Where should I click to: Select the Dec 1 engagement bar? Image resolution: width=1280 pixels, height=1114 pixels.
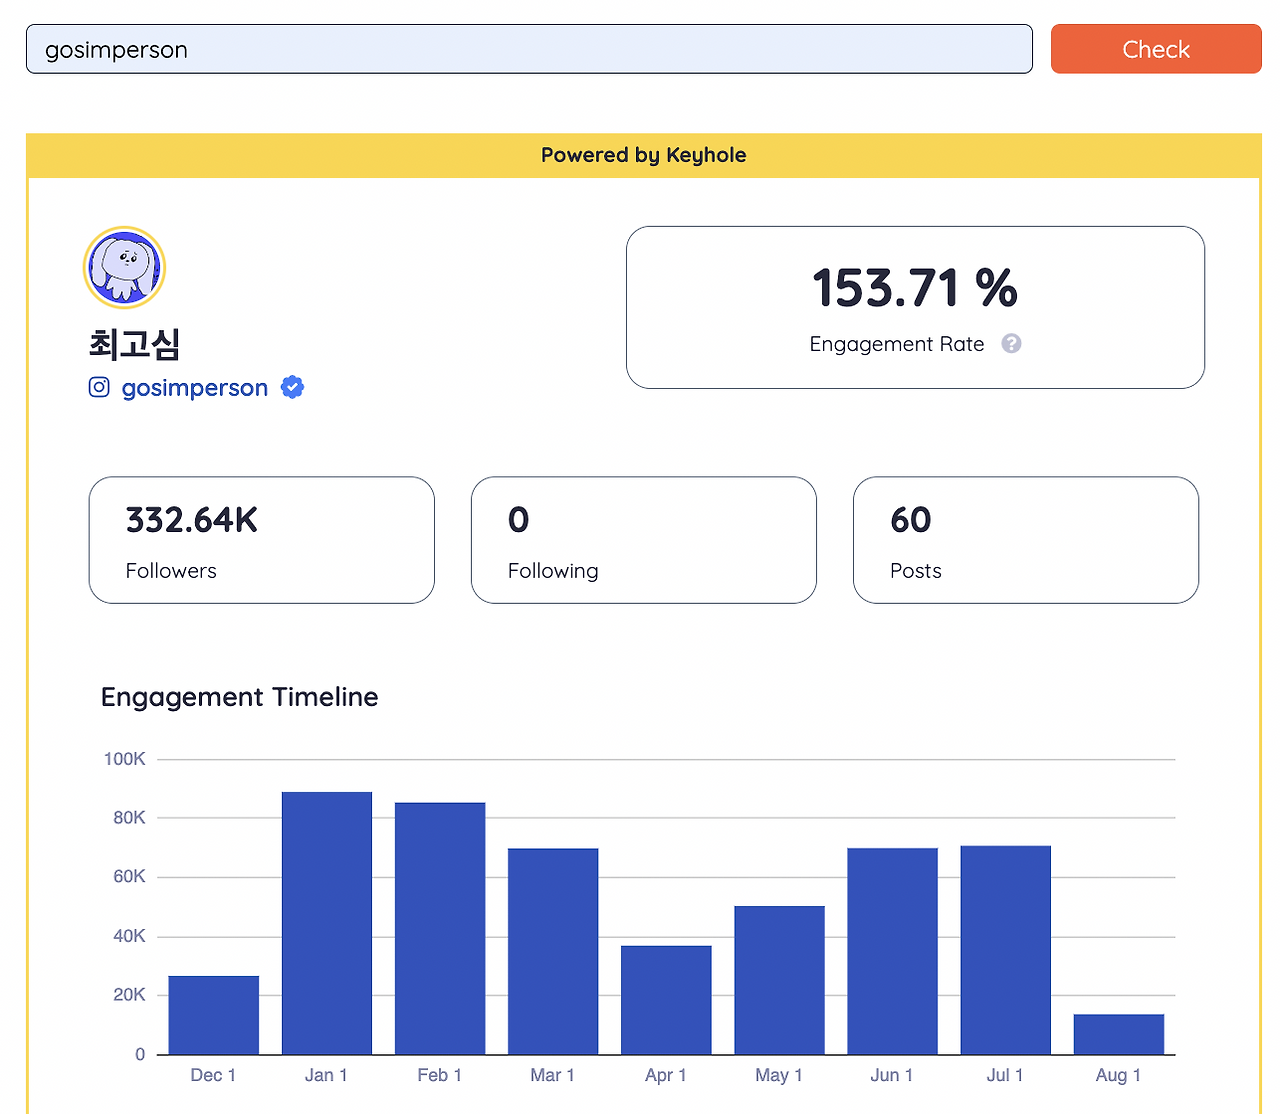point(214,1015)
